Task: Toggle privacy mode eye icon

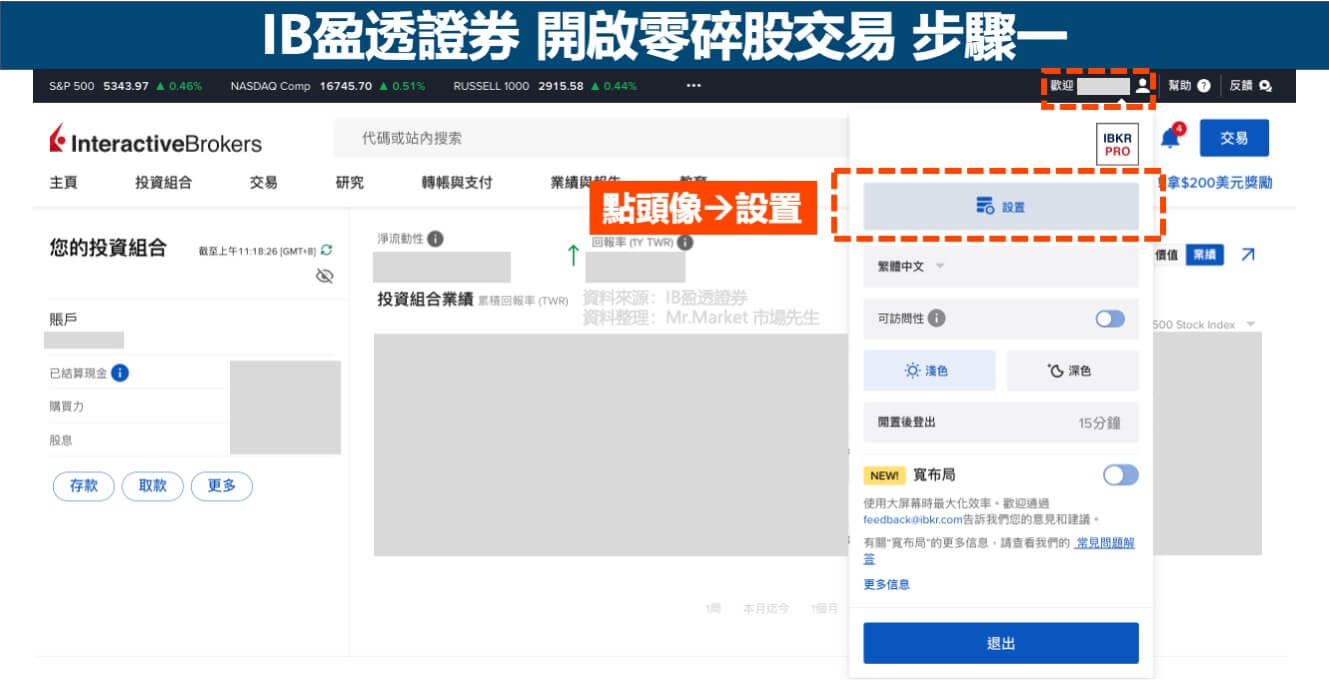Action: pyautogui.click(x=324, y=276)
